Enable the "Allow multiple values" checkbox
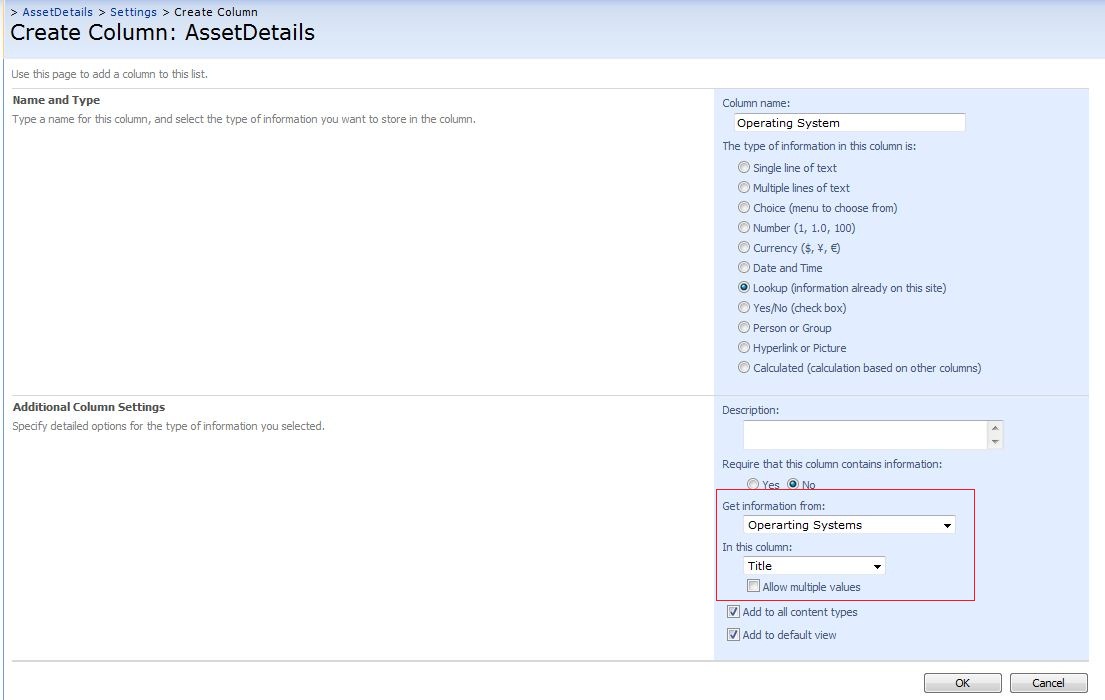Viewport: 1105px width, 700px height. click(753, 586)
